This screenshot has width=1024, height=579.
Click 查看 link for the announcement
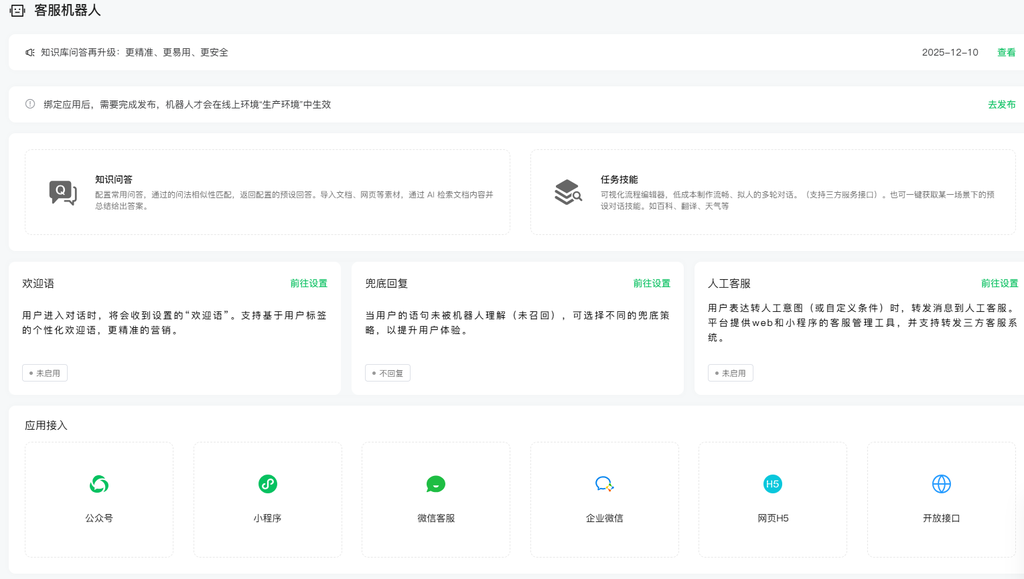pos(1006,52)
